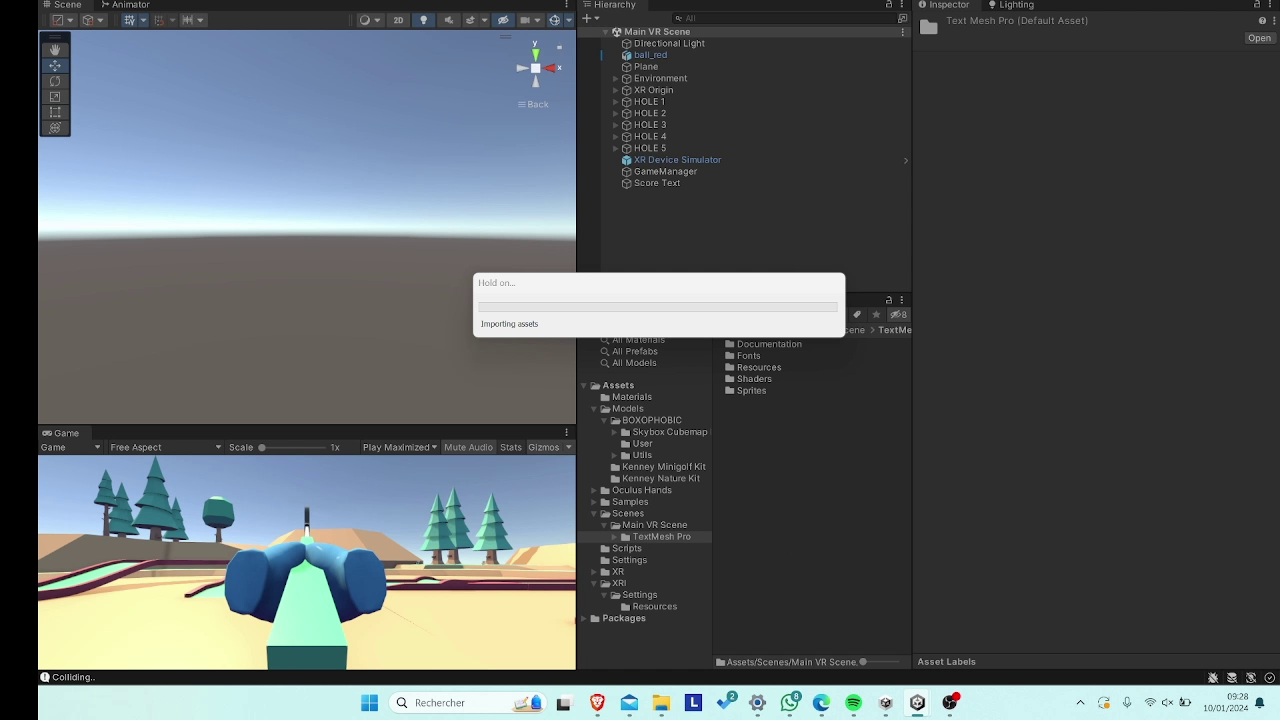The width and height of the screenshot is (1280, 720).
Task: Select the Hand tool in Scene view
Action: [55, 48]
